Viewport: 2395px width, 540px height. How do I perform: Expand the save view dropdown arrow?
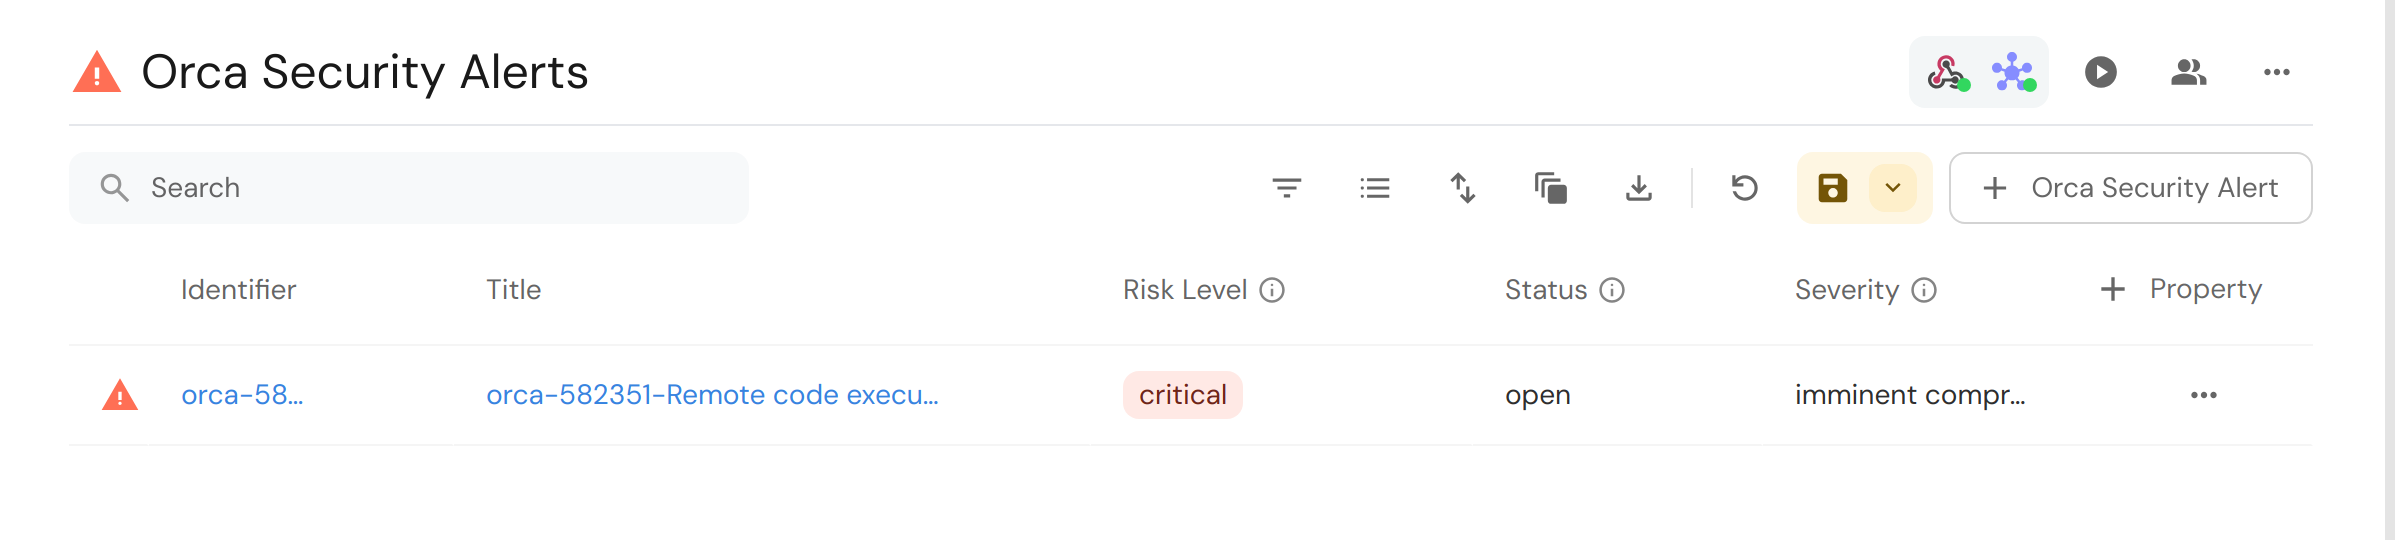[x=1892, y=188]
